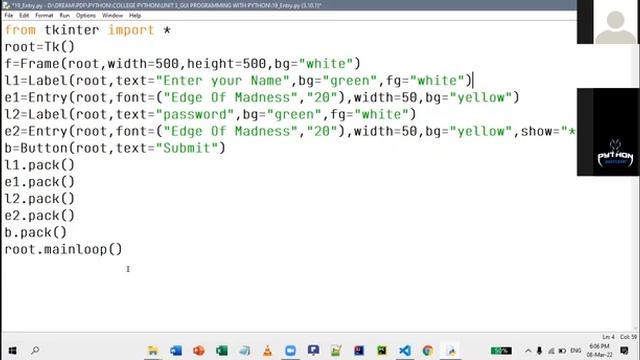
Task: Open the notification center icon
Action: (624, 351)
